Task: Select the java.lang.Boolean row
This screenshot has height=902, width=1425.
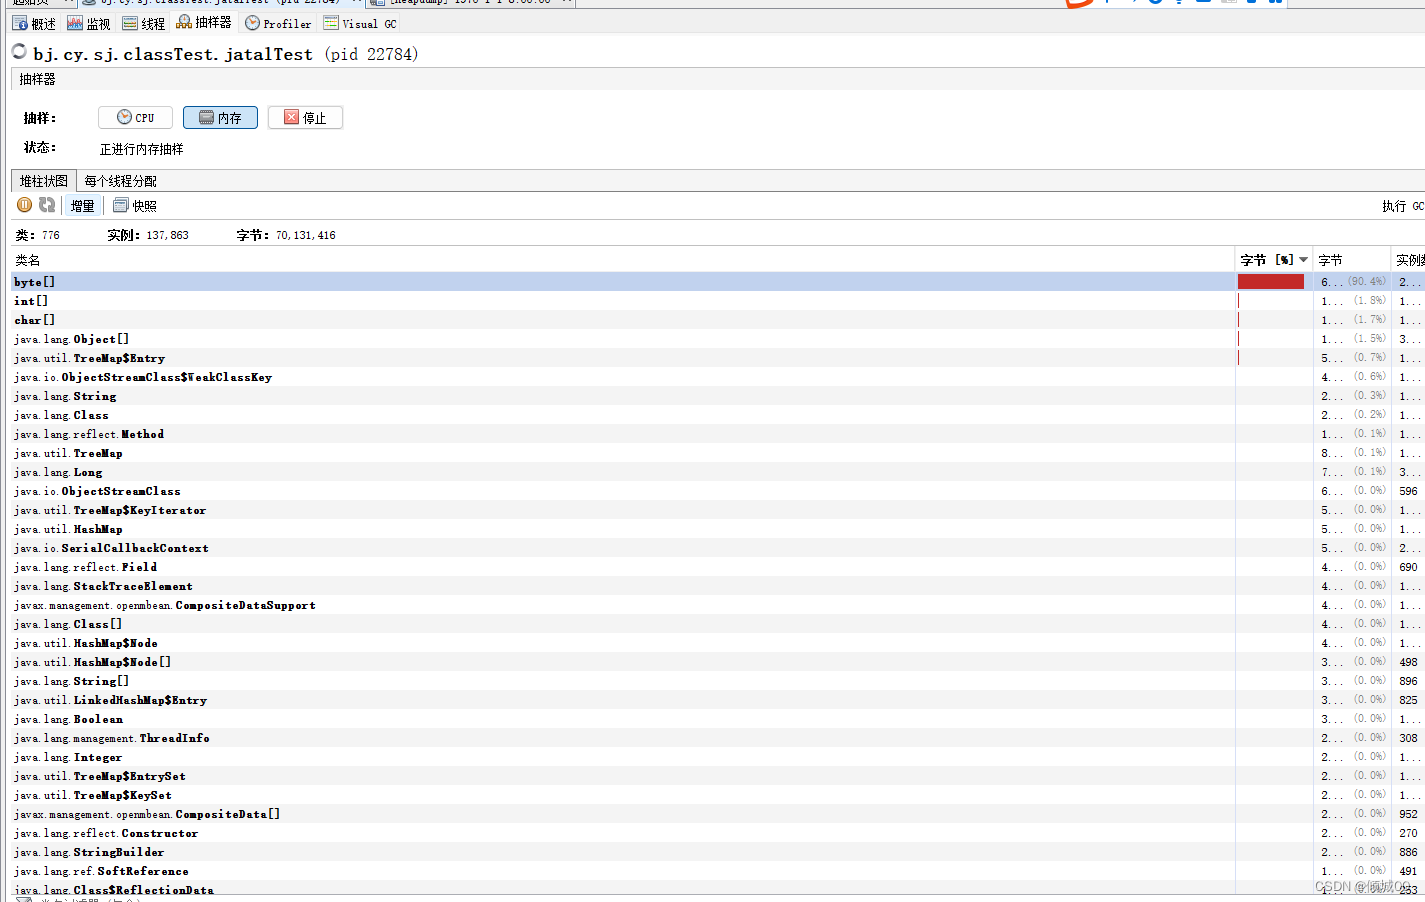Action: point(718,719)
